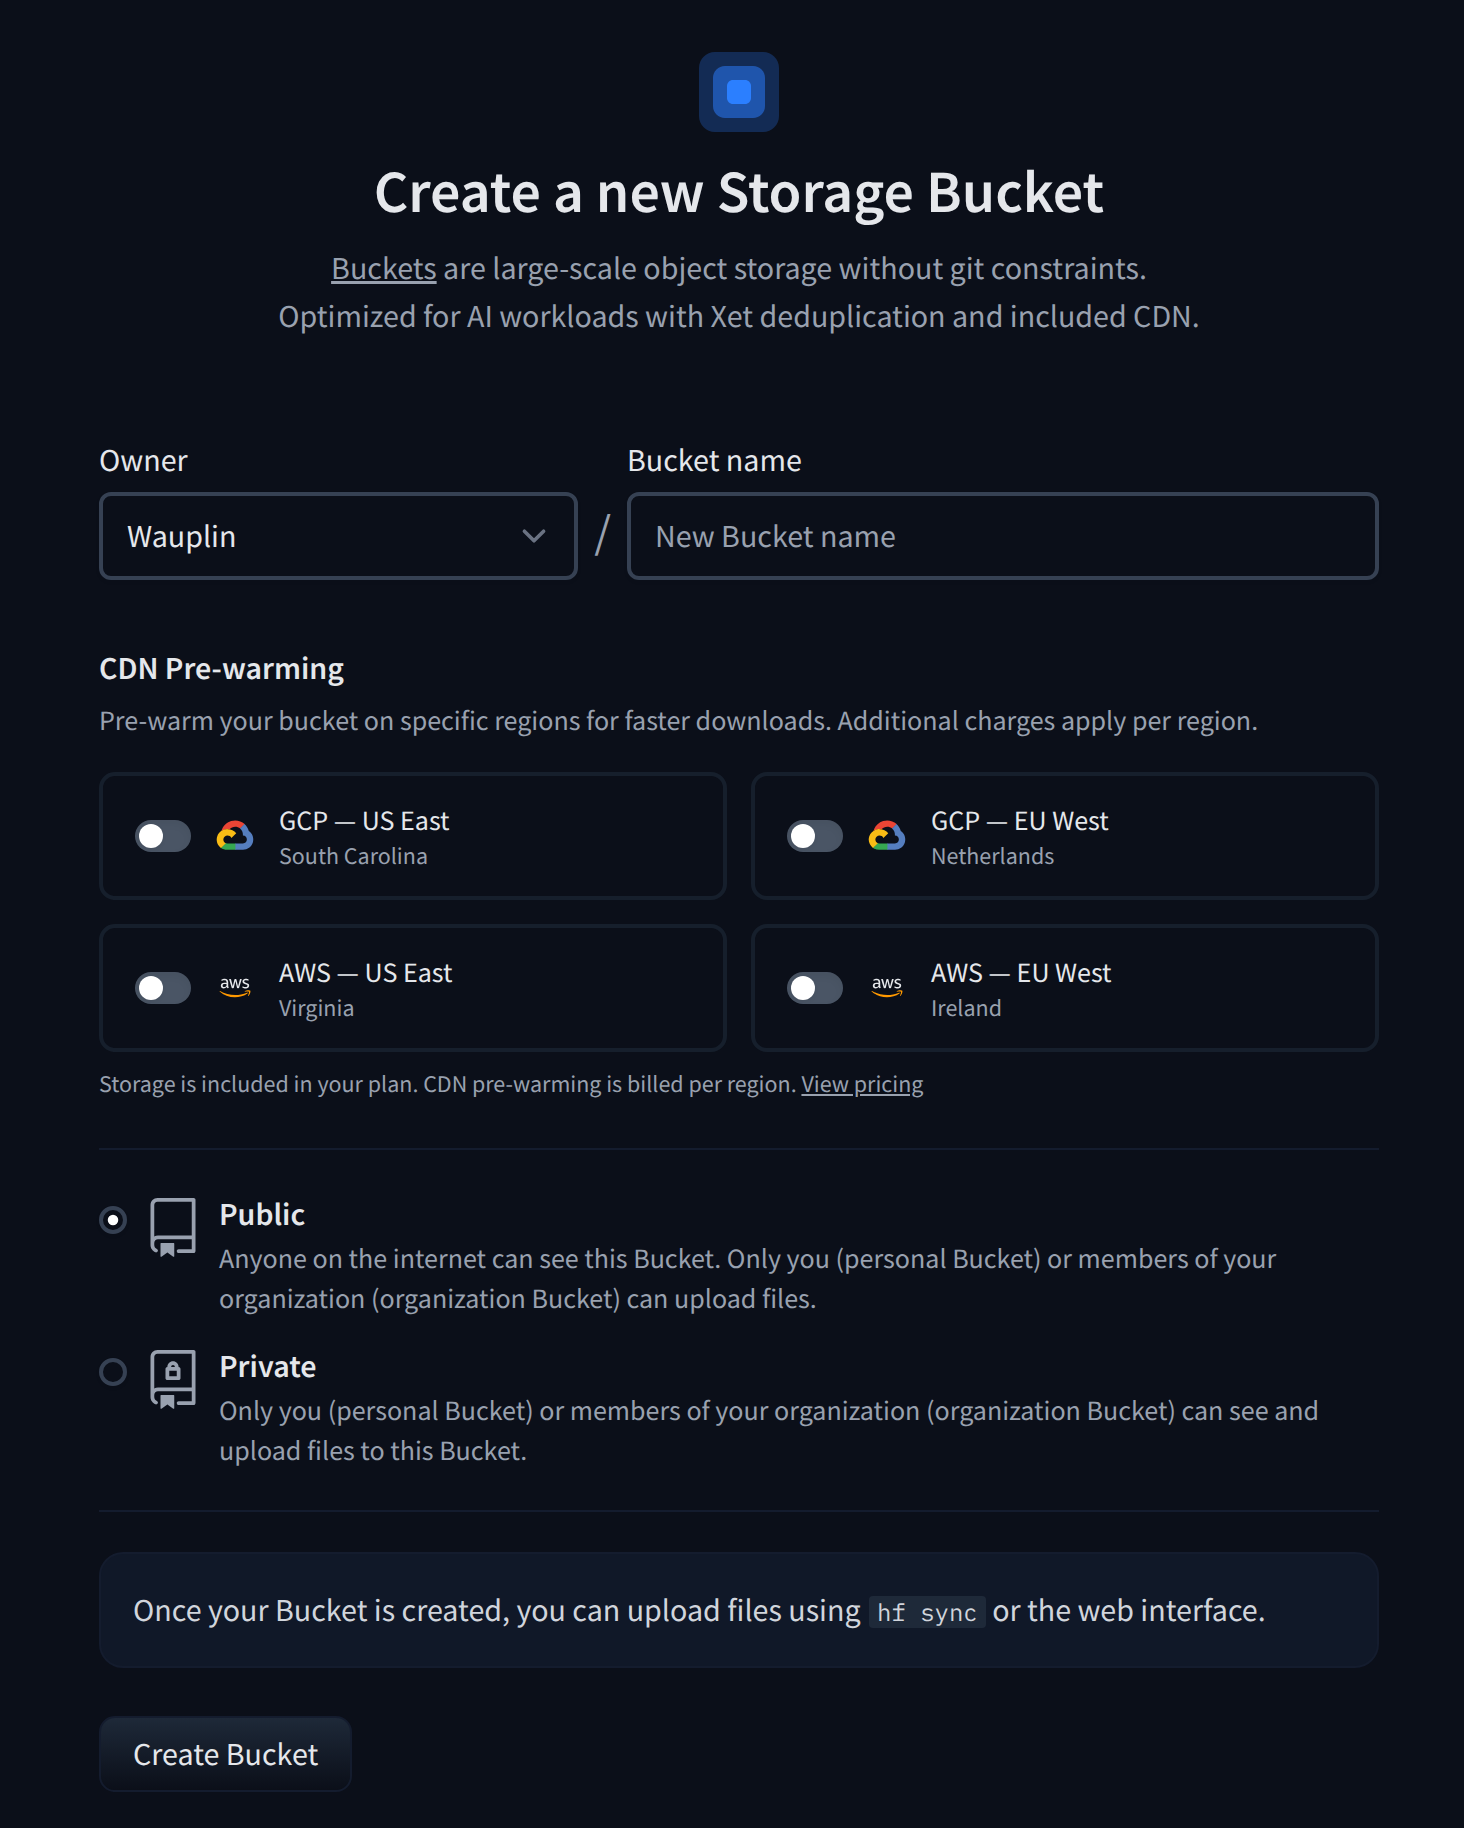Switch on AWS EU West Ireland pre-warming

[x=815, y=988]
